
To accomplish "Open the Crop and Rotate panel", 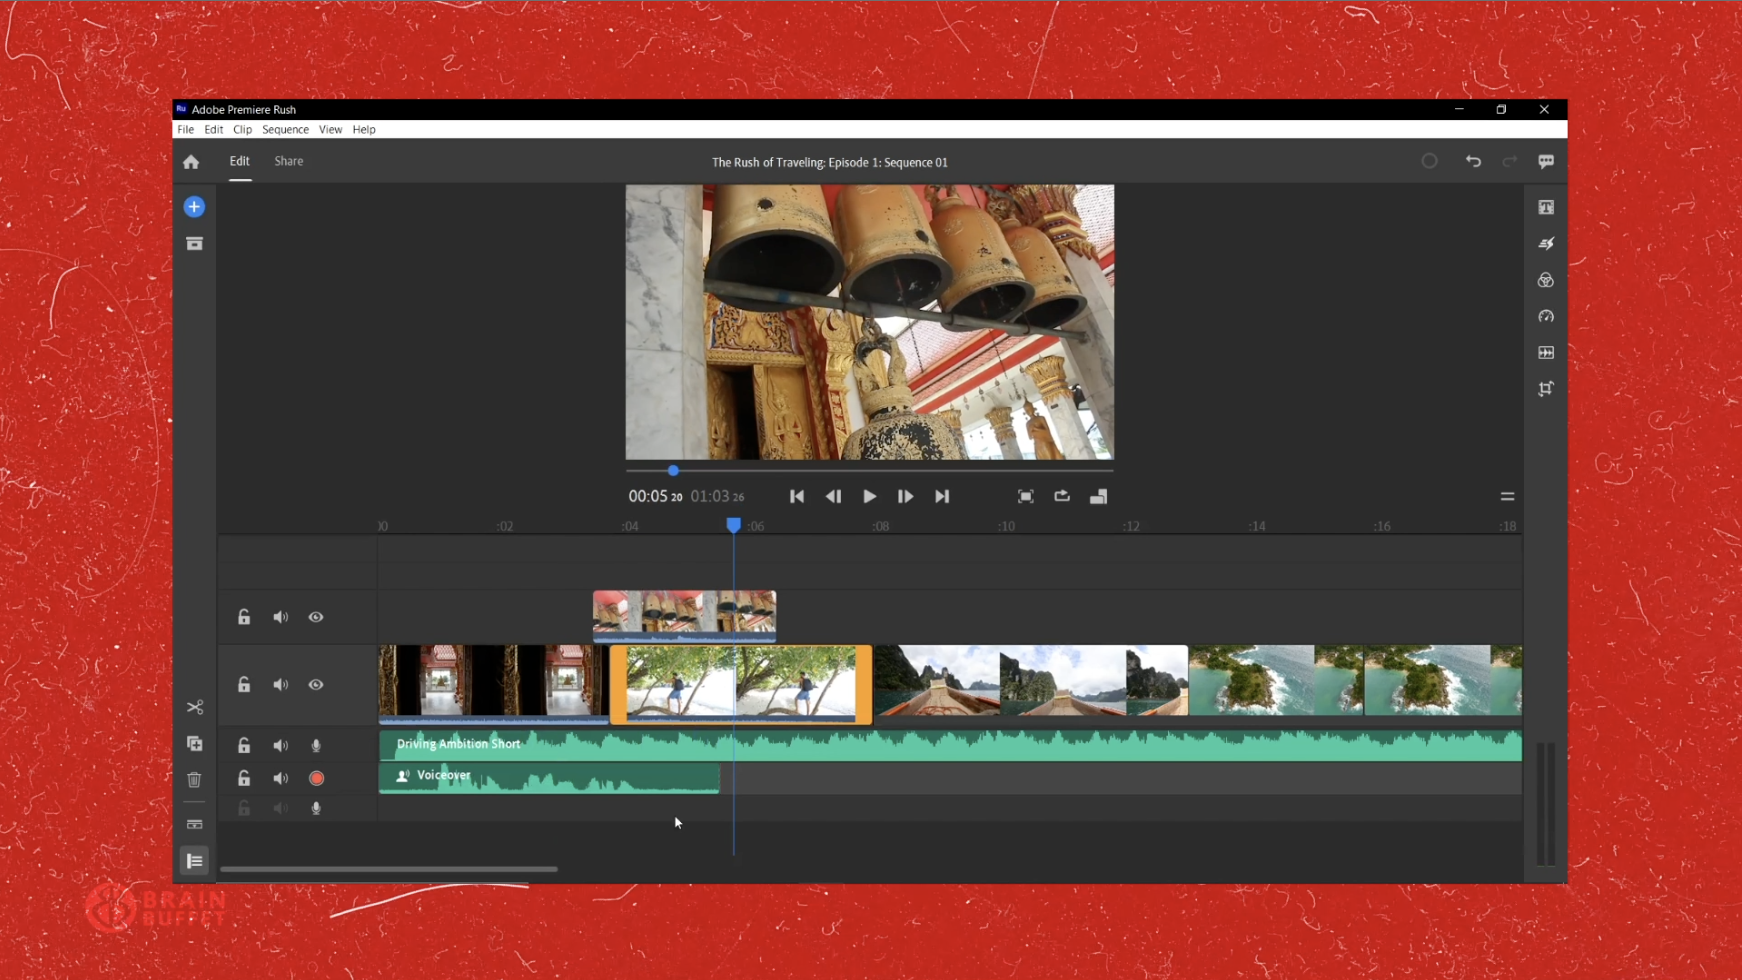I will (x=1546, y=389).
